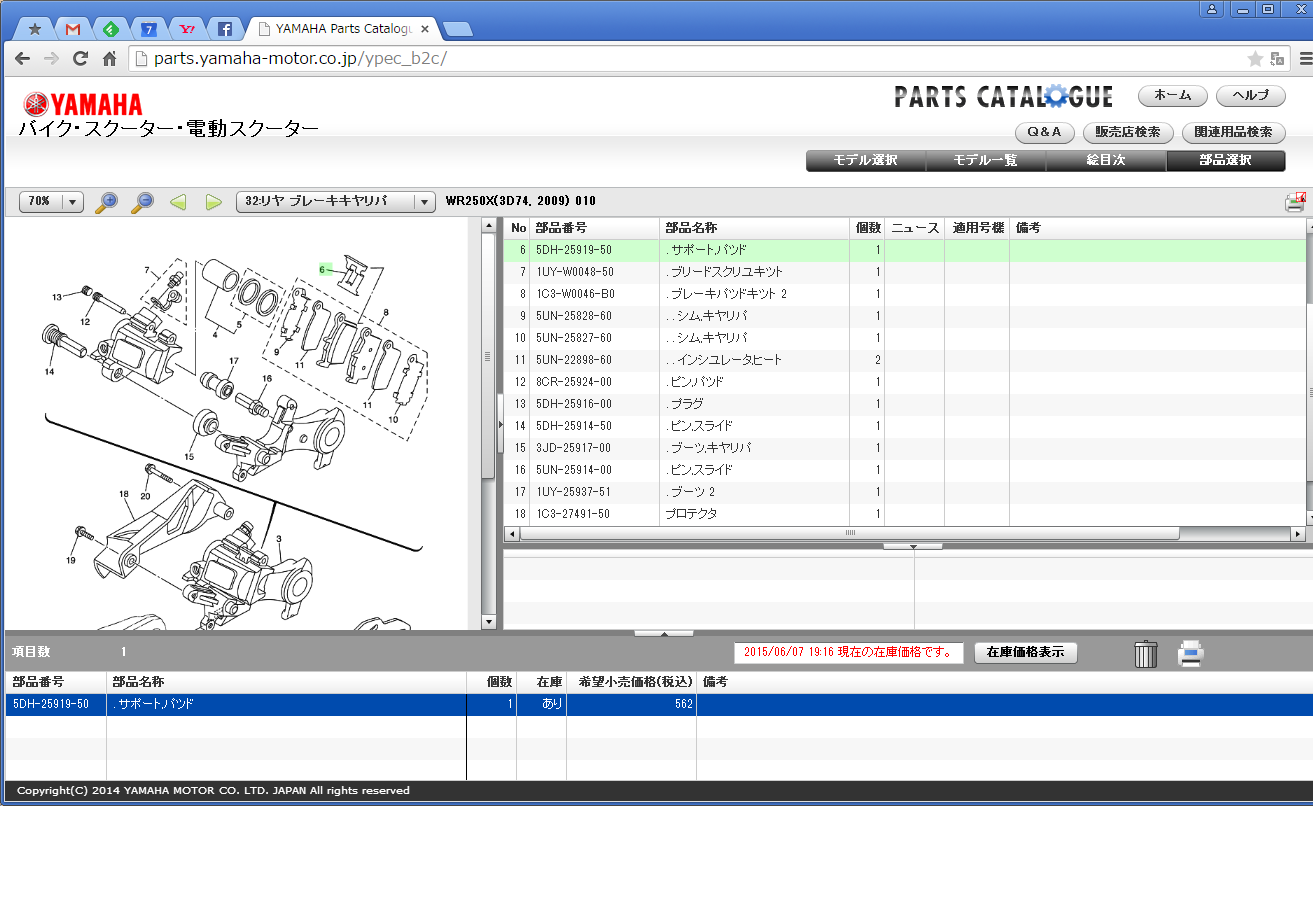Click the translate icon in address bar
Viewport: 1313px width, 906px height.
1277,59
